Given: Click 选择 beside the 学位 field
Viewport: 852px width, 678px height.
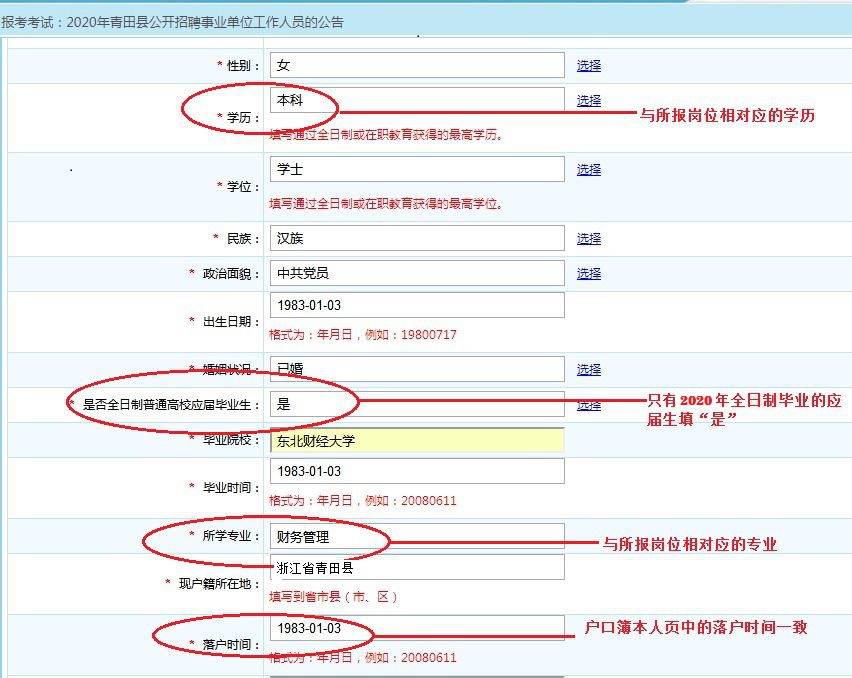Looking at the screenshot, I should (x=588, y=170).
